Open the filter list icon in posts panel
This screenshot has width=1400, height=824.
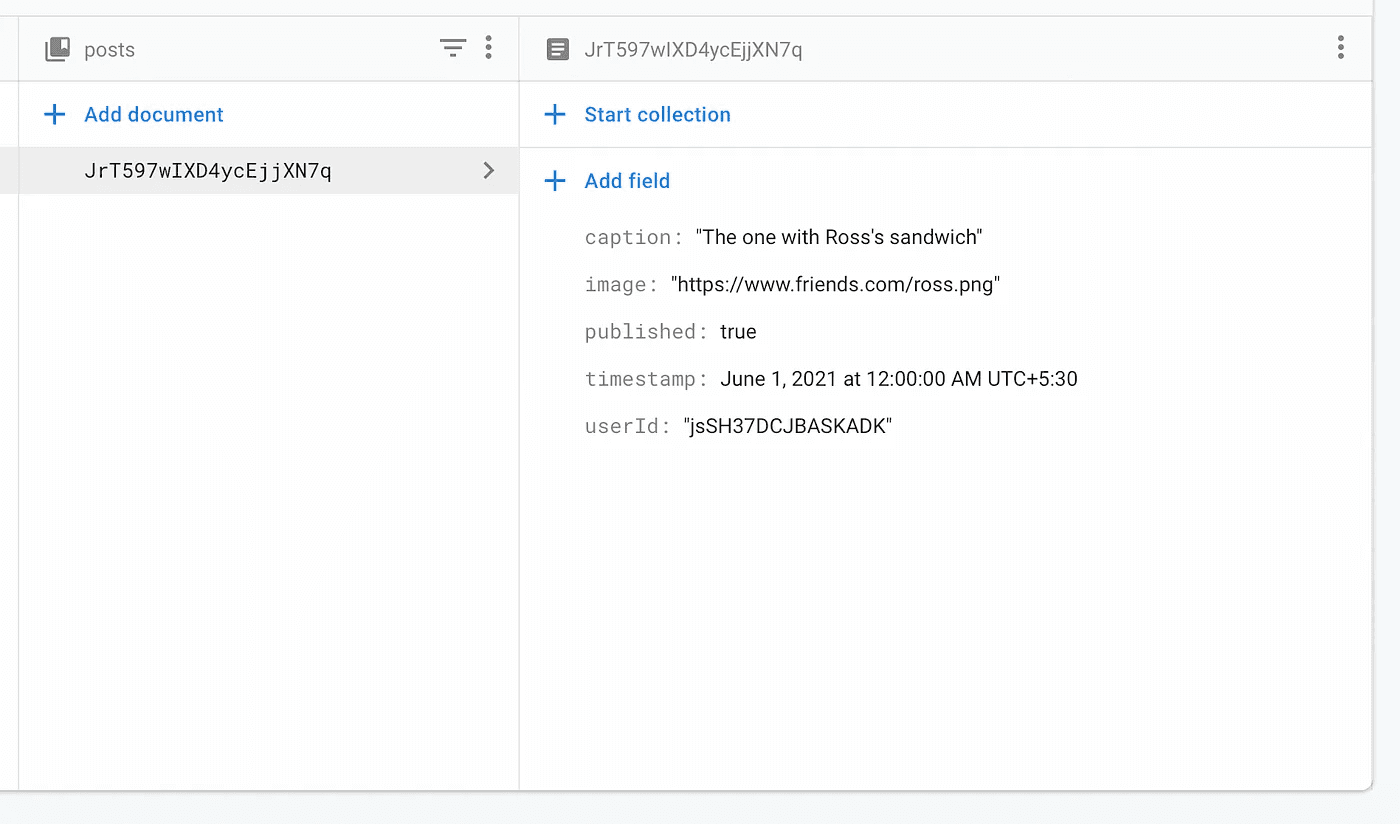453,48
